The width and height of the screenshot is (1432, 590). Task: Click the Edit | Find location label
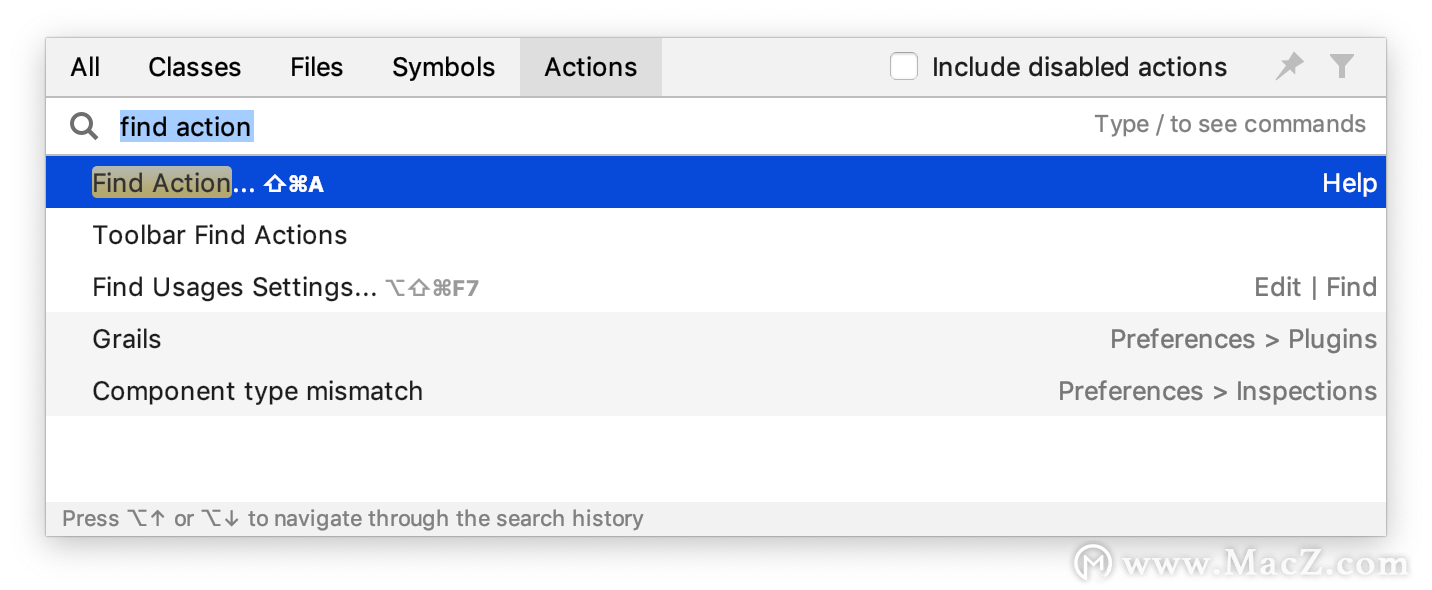click(1315, 287)
